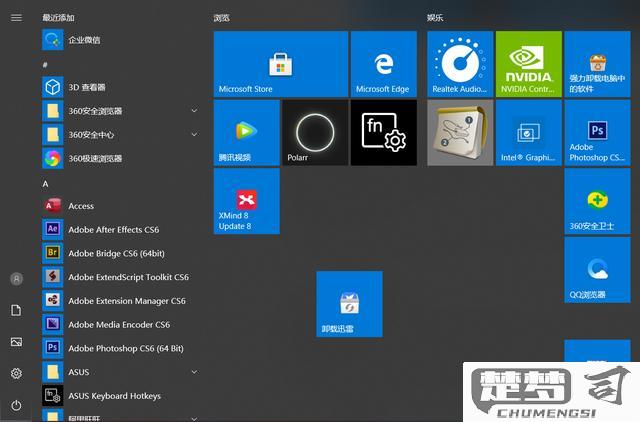Launch Adobe ExtendScript Toolkit CS6

click(120, 277)
